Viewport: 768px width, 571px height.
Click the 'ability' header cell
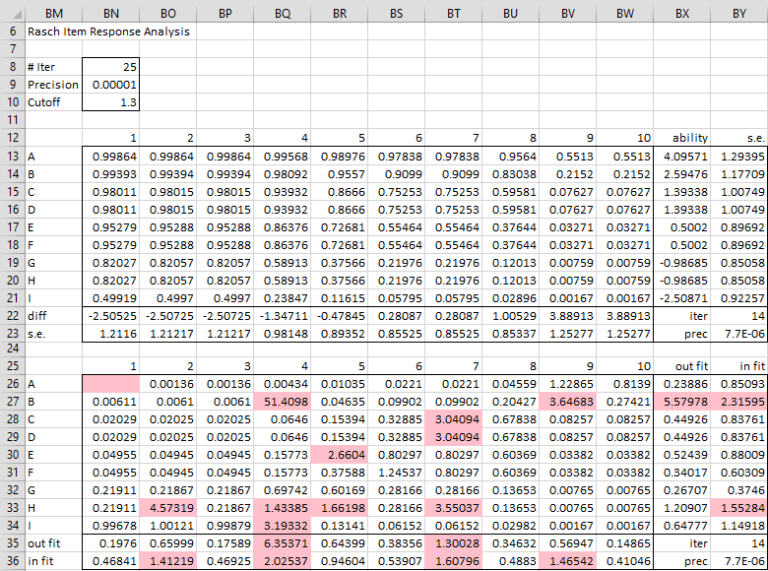pos(682,138)
